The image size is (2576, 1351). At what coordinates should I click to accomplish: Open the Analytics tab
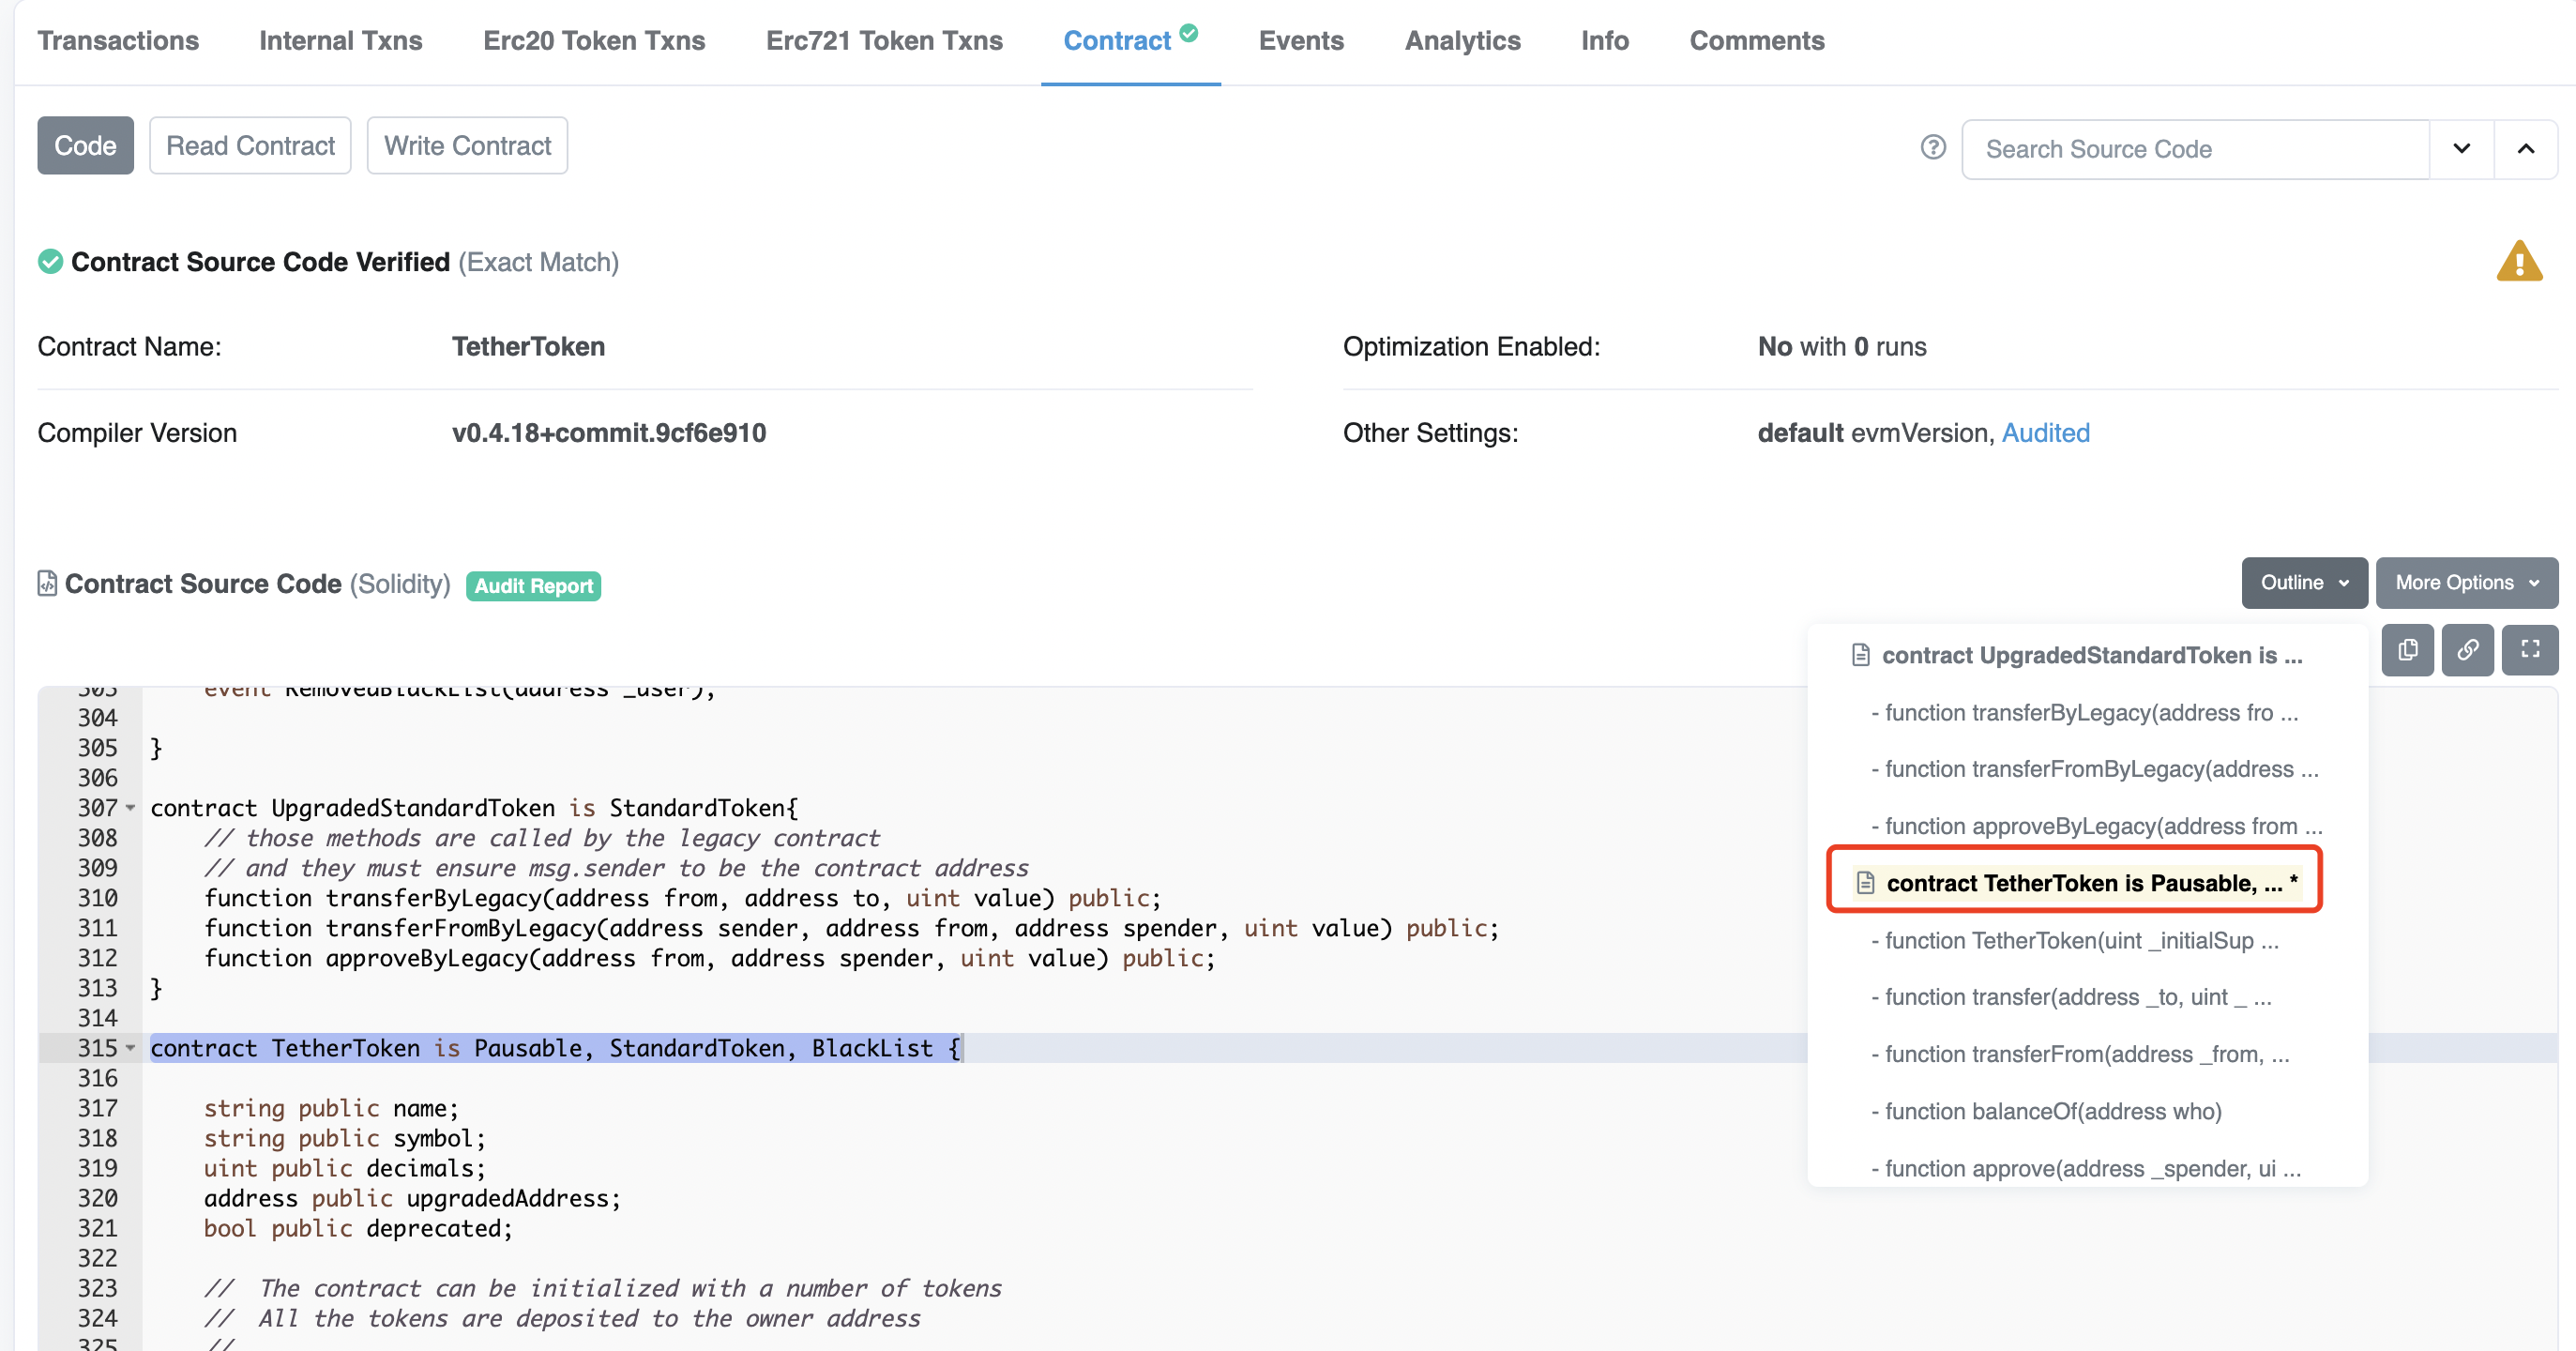point(1462,41)
